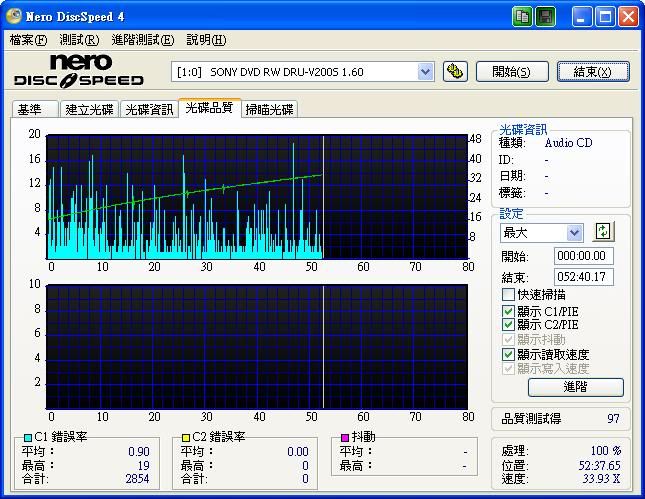Click the 結束 time field 052:40.17

tap(584, 276)
